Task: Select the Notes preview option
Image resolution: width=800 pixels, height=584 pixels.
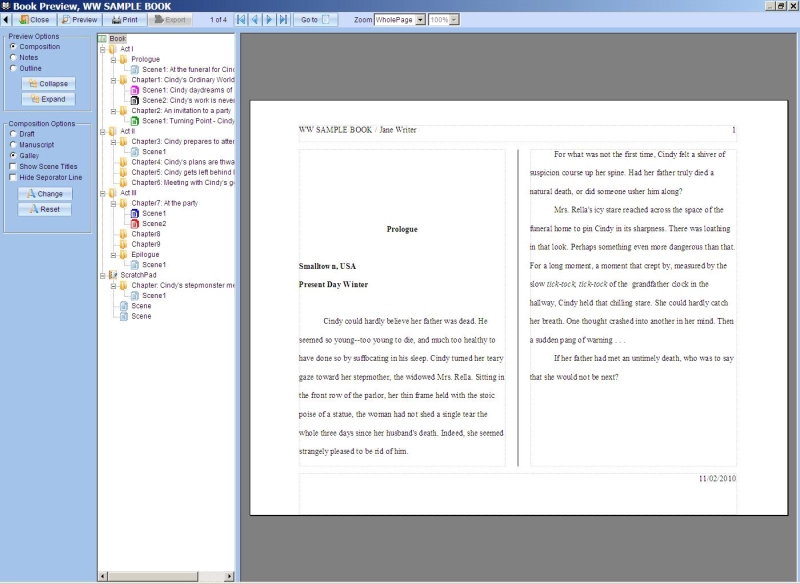Action: coord(13,58)
